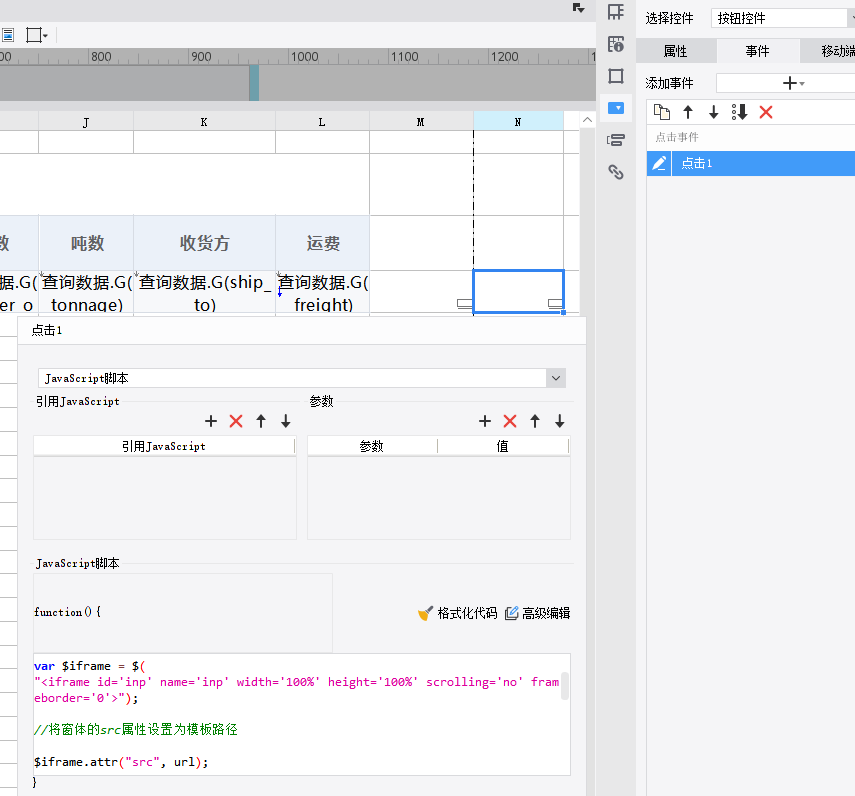This screenshot has height=796, width=855.
Task: Click the panel dock icon above the ruler
Action: tap(579, 8)
